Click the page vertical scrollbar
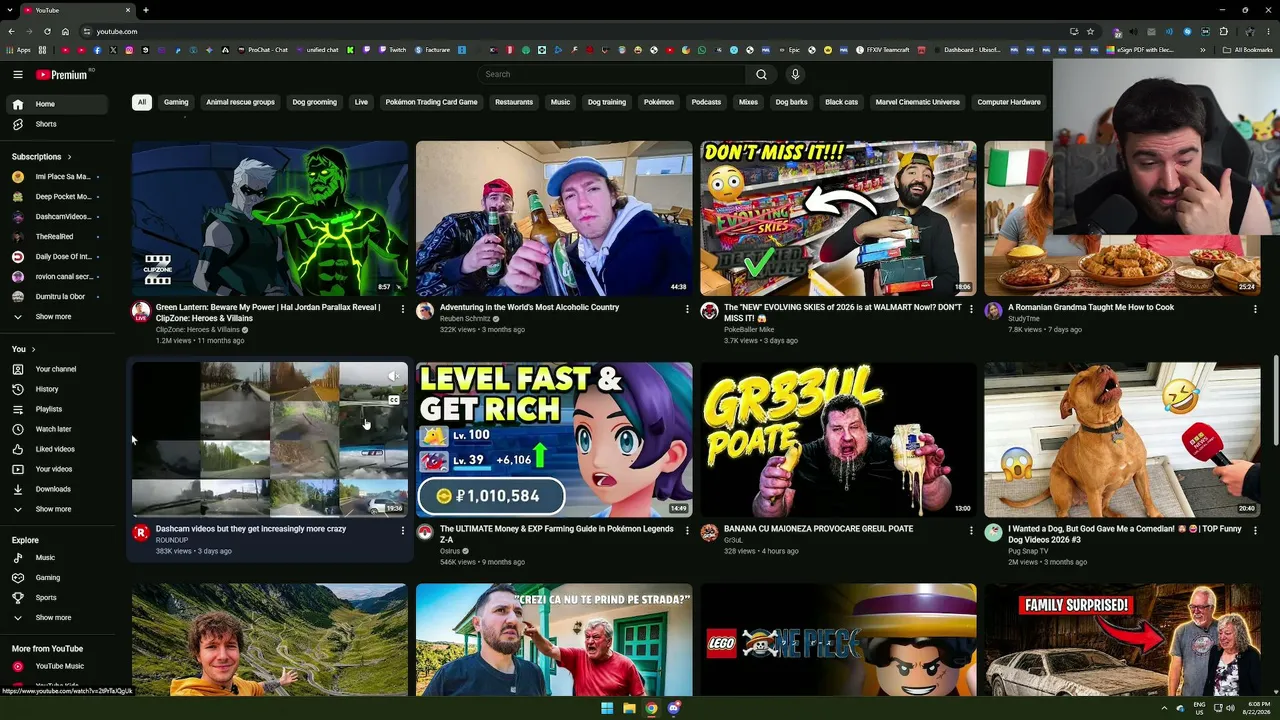The image size is (1280, 720). 1275,400
